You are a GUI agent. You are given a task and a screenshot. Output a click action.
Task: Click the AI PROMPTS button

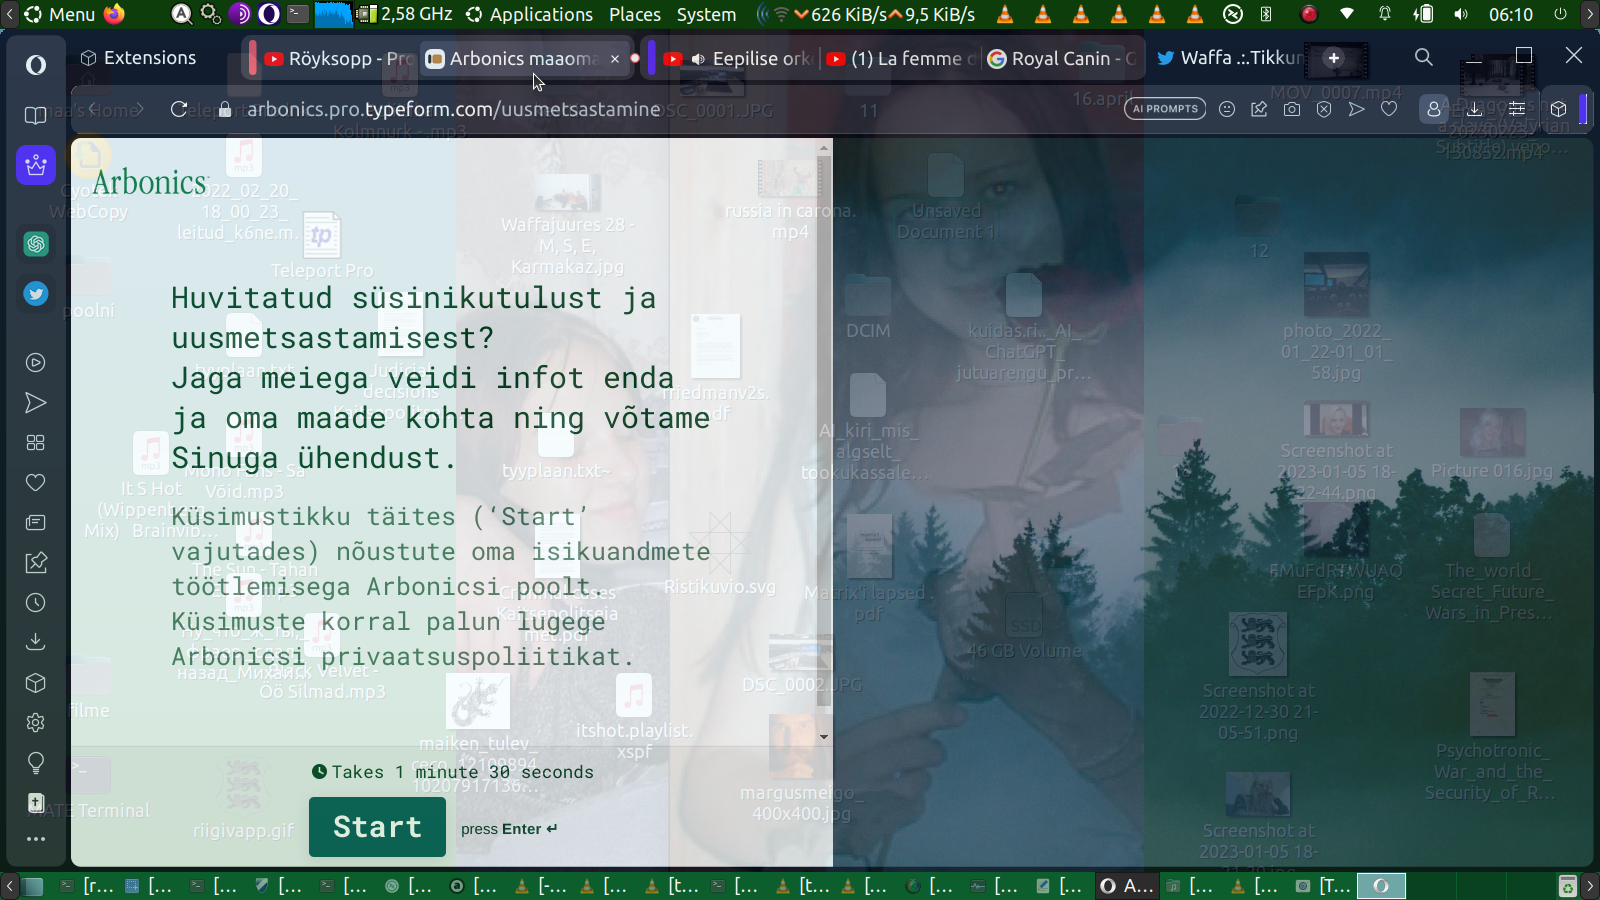(x=1165, y=109)
